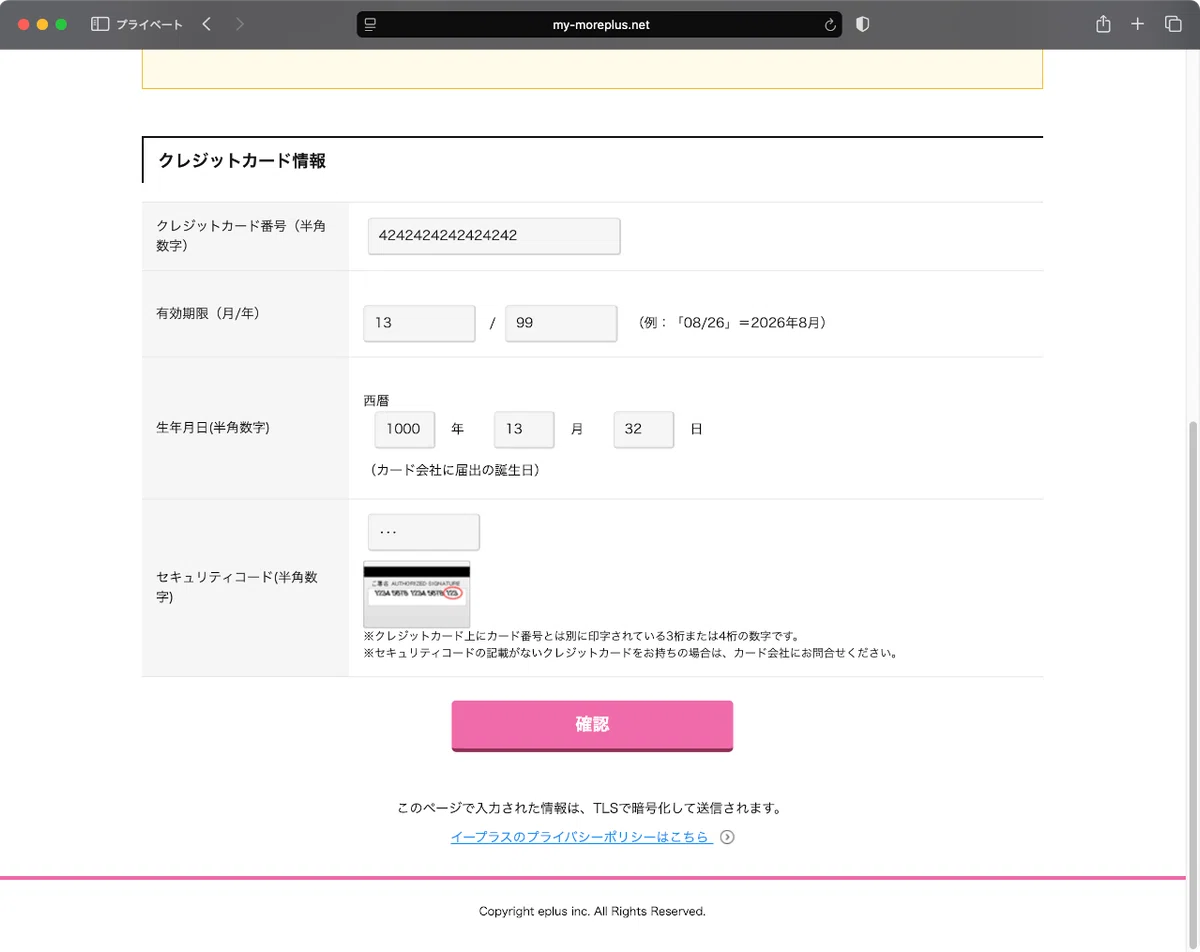
Task: Show the tab overview icon
Action: pyautogui.click(x=1173, y=24)
